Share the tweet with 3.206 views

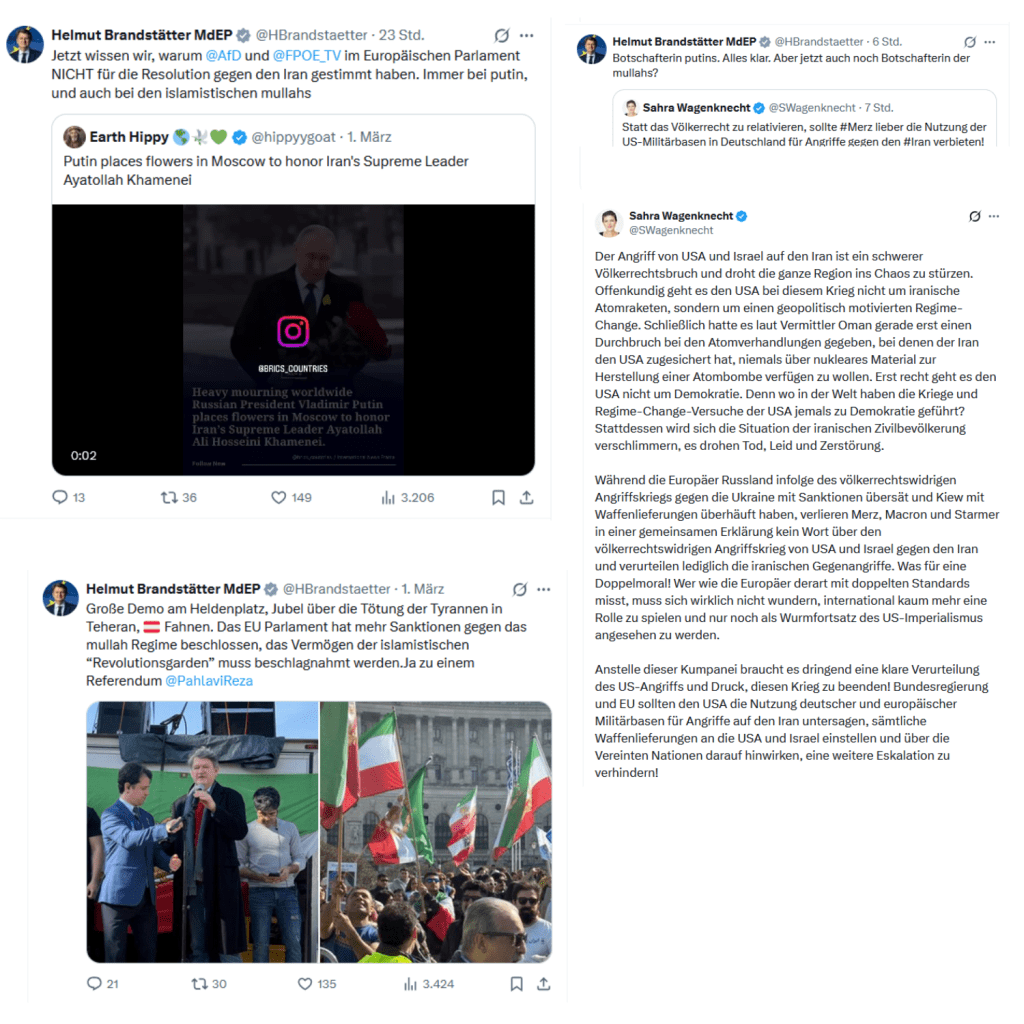tap(527, 498)
